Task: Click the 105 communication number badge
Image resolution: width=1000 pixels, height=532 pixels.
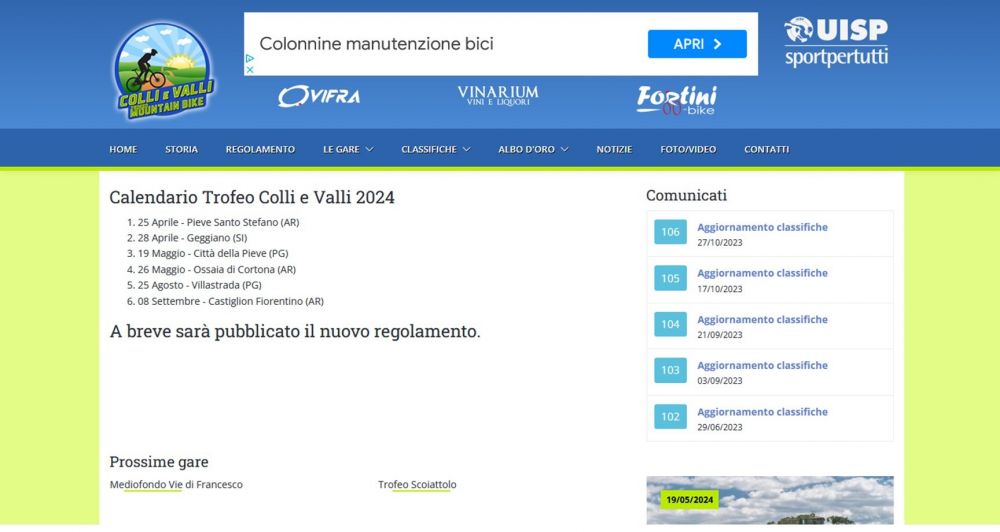Action: [x=670, y=278]
